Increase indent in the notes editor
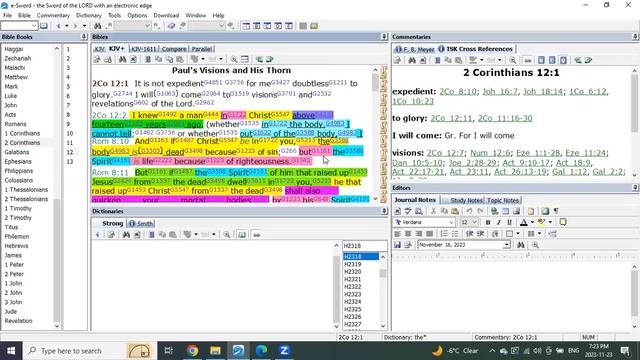The height and width of the screenshot is (360, 640). pyautogui.click(x=480, y=233)
